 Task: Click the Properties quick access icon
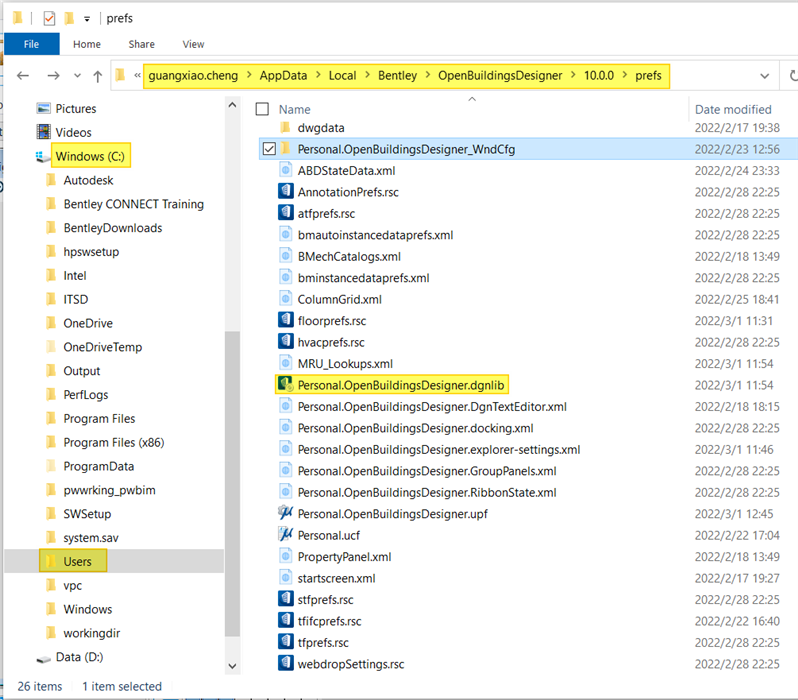[x=49, y=19]
